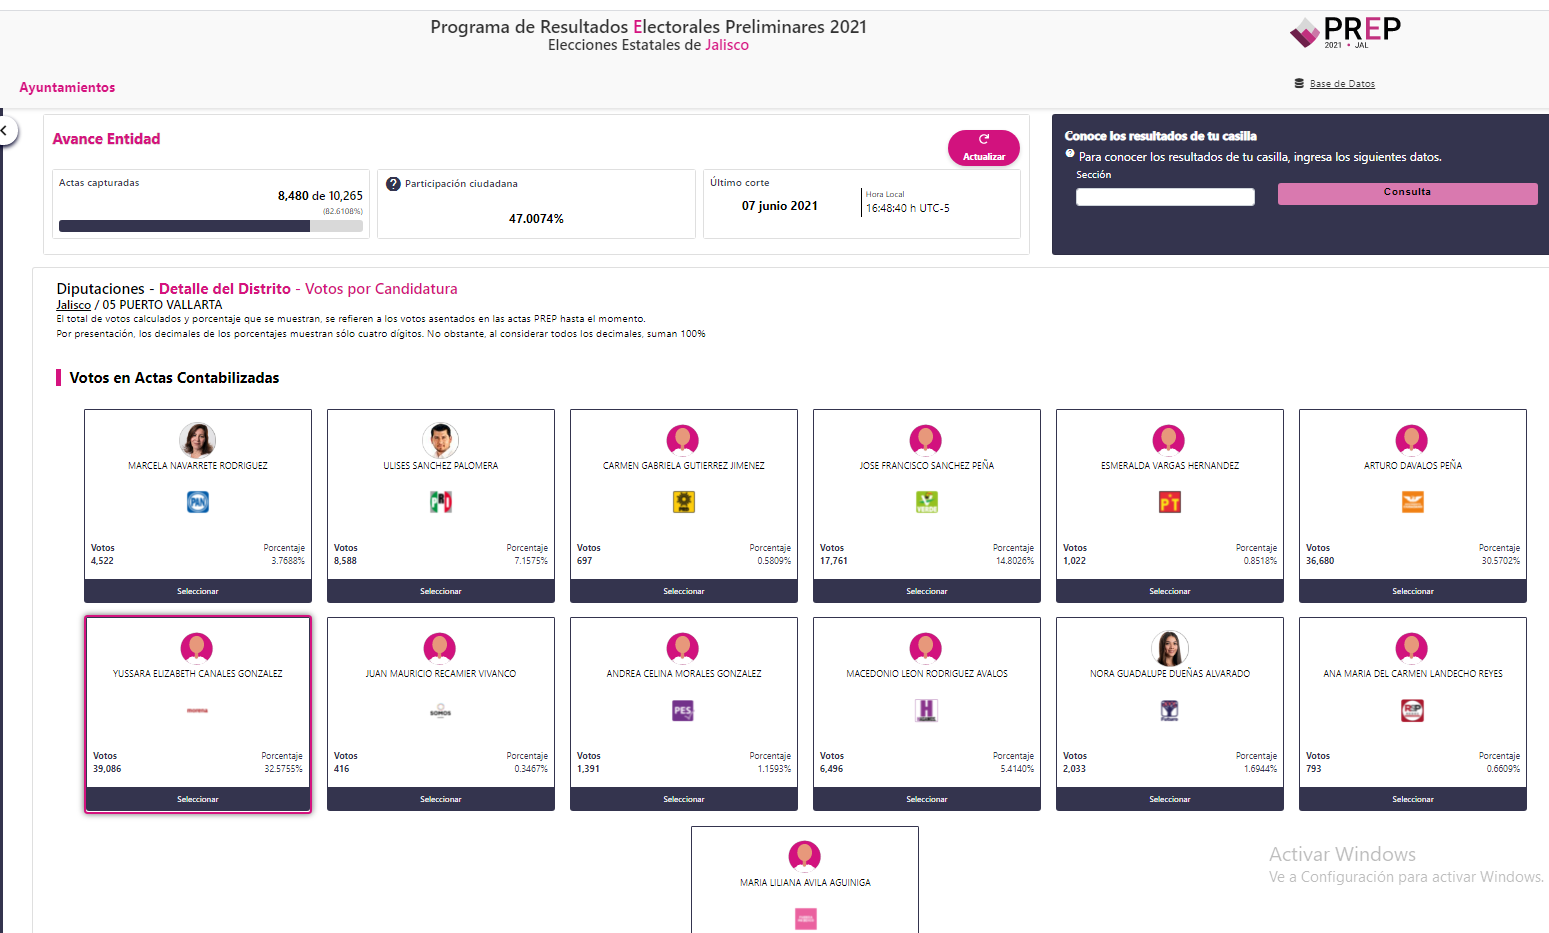Select Jose Francisco Sanchez Peña with Seleccionar
1549x933 pixels.
click(927, 591)
